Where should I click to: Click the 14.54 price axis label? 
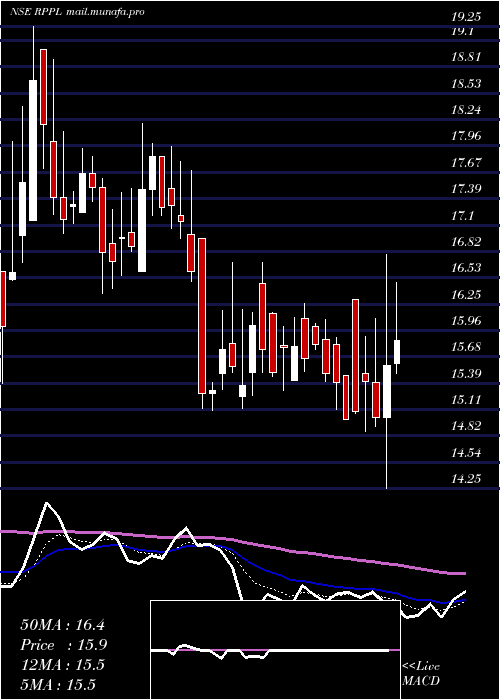[x=466, y=452]
